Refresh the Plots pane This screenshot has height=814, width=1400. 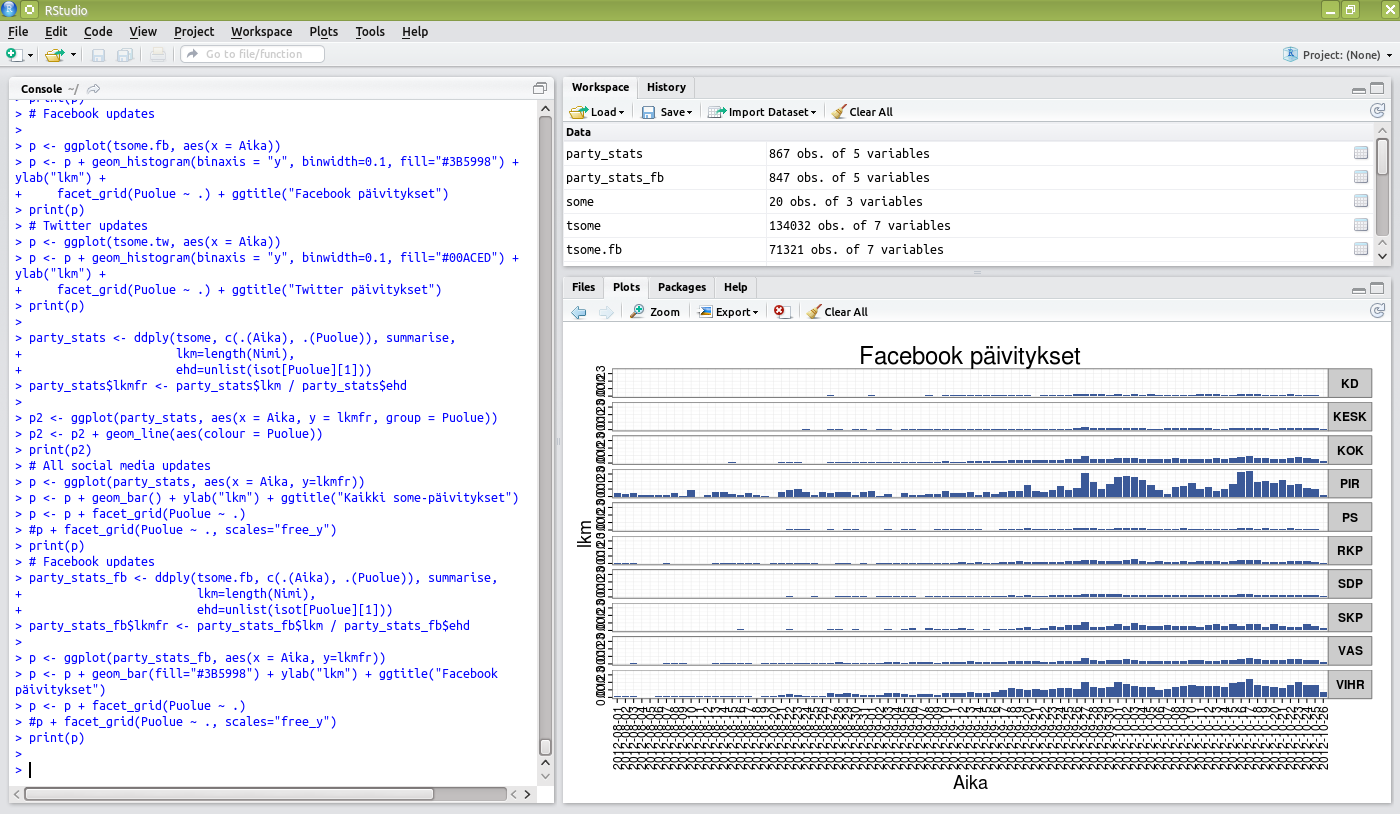[x=1377, y=311]
